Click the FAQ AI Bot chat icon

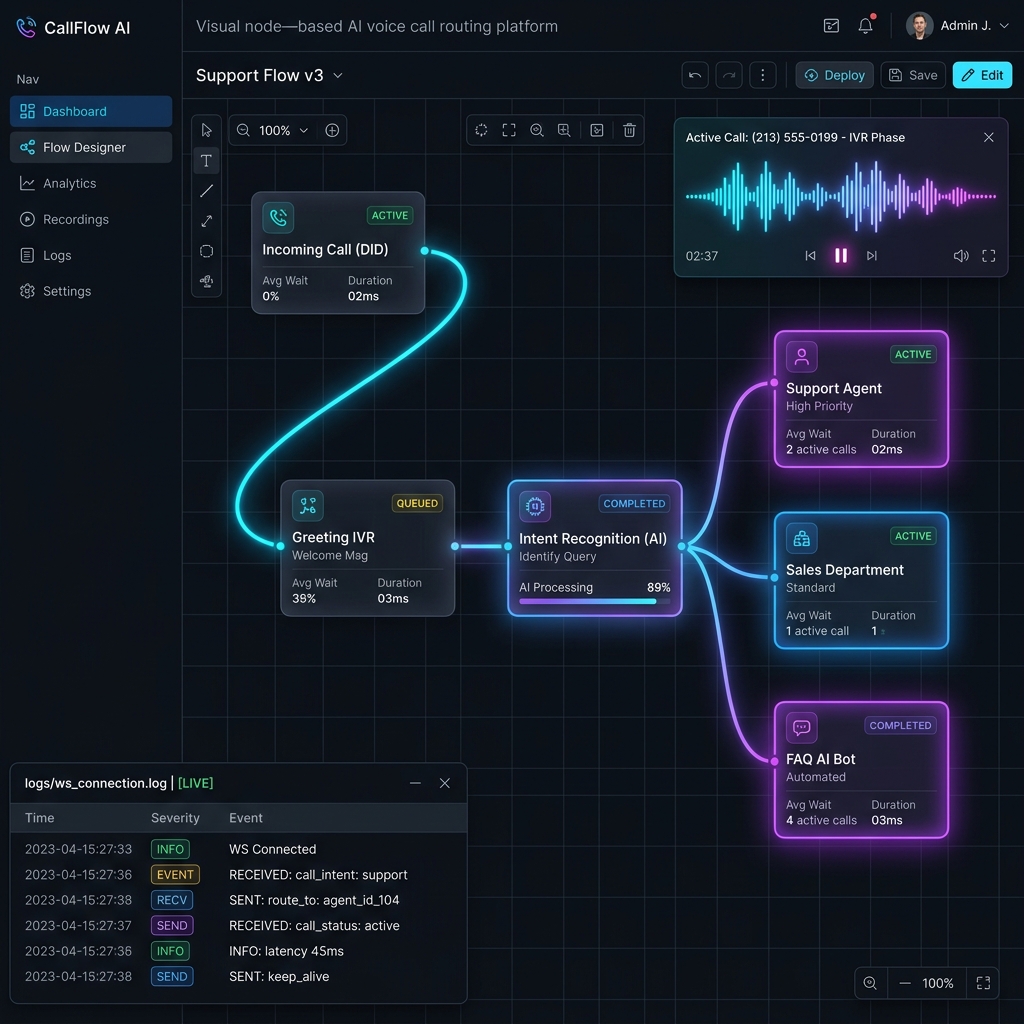click(801, 728)
